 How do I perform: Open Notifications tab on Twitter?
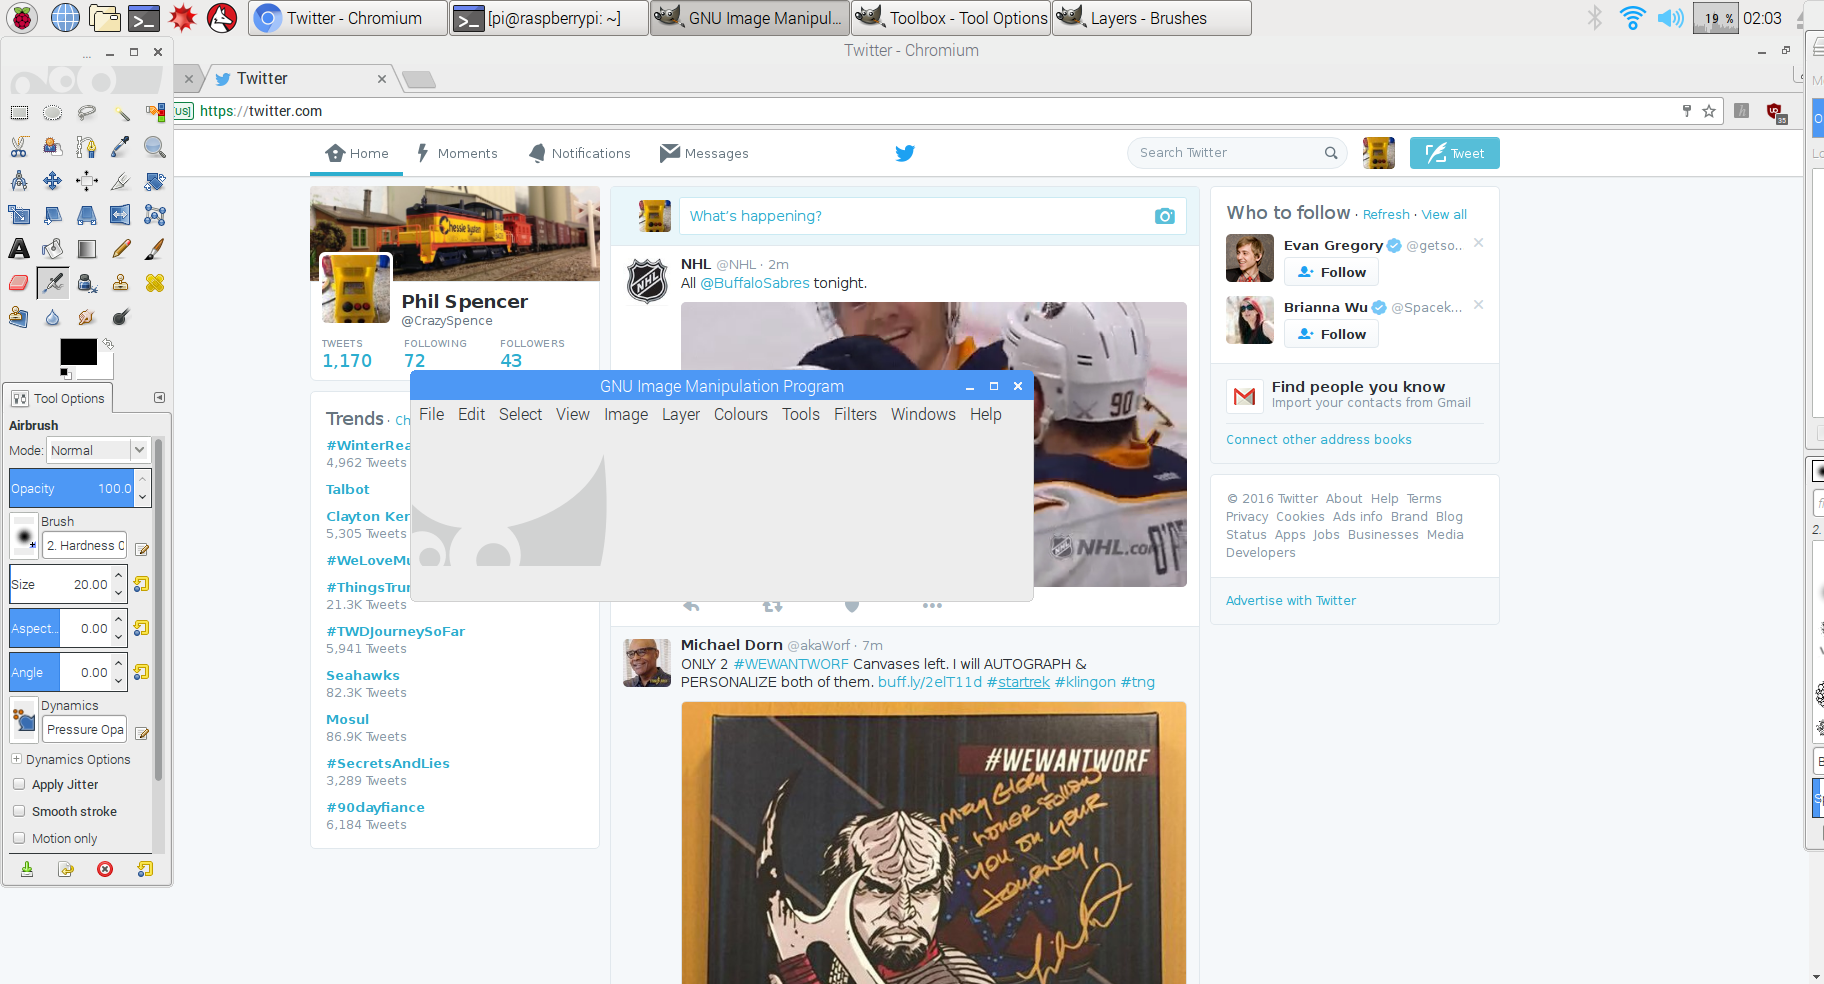tap(580, 153)
